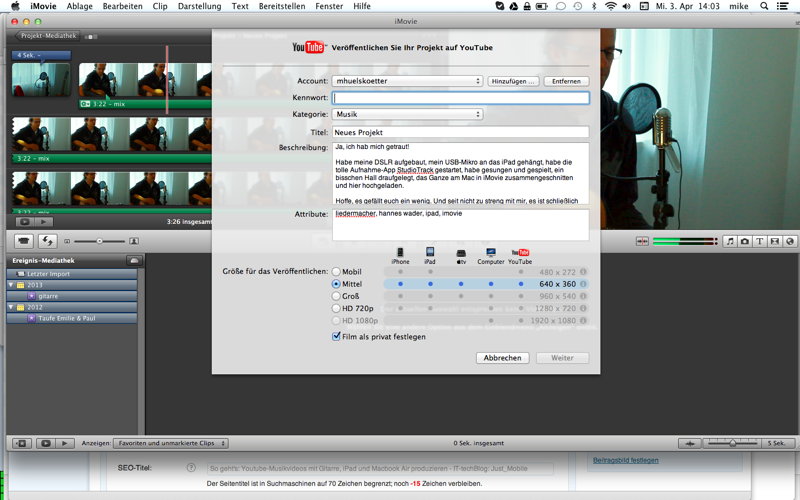Select the gitarre event
The image size is (800, 500).
pyautogui.click(x=72, y=296)
